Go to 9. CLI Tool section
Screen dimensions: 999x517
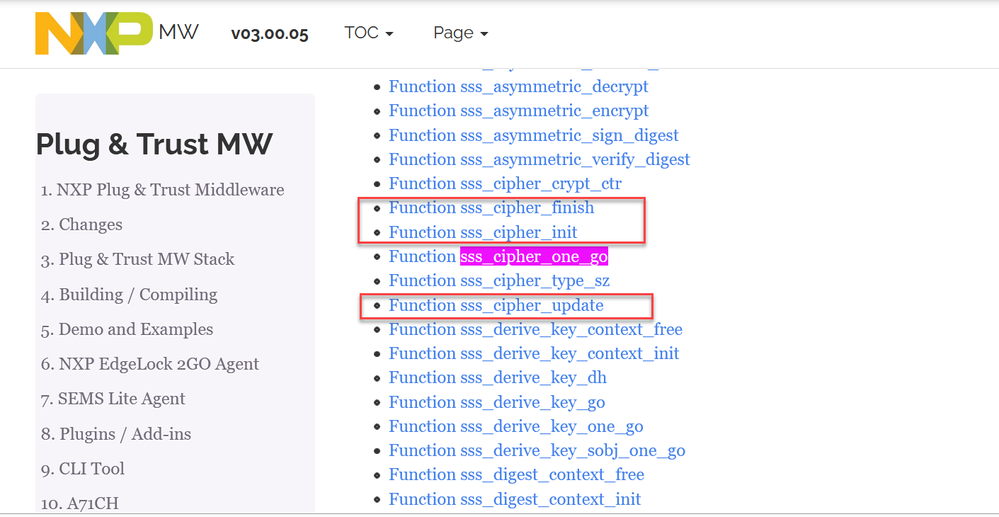click(x=83, y=469)
